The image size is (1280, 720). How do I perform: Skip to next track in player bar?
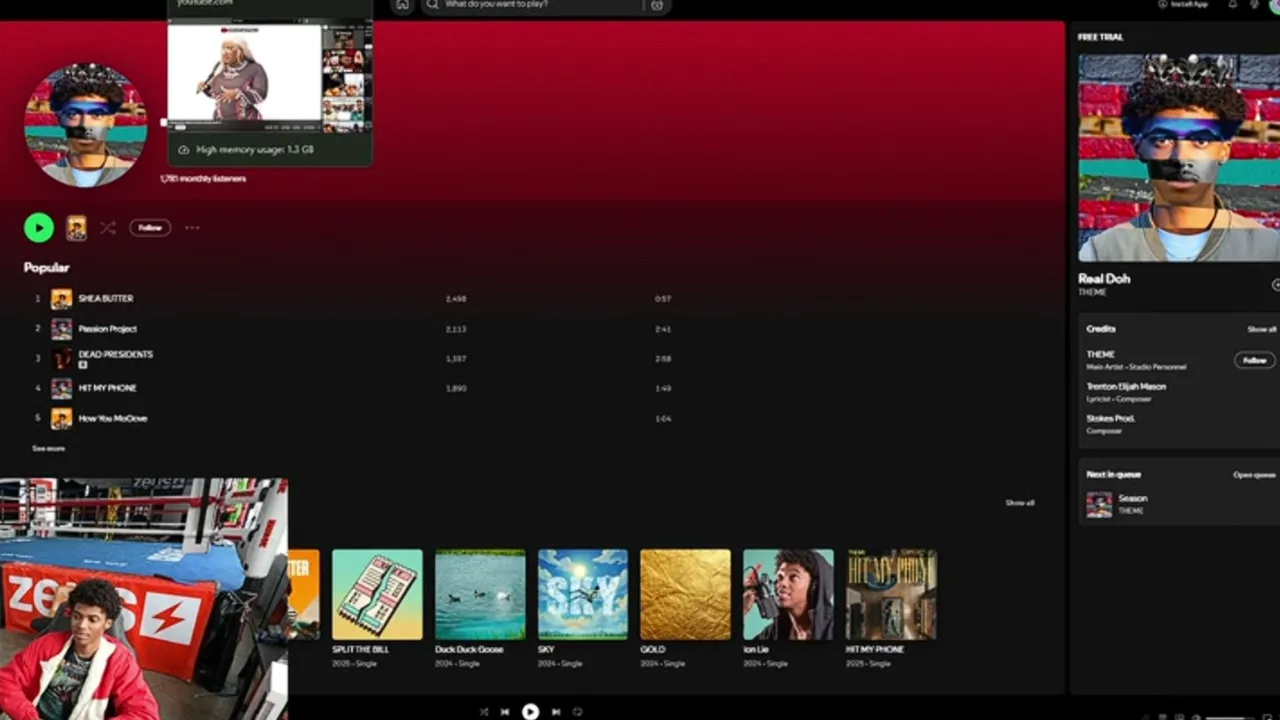[x=556, y=712]
